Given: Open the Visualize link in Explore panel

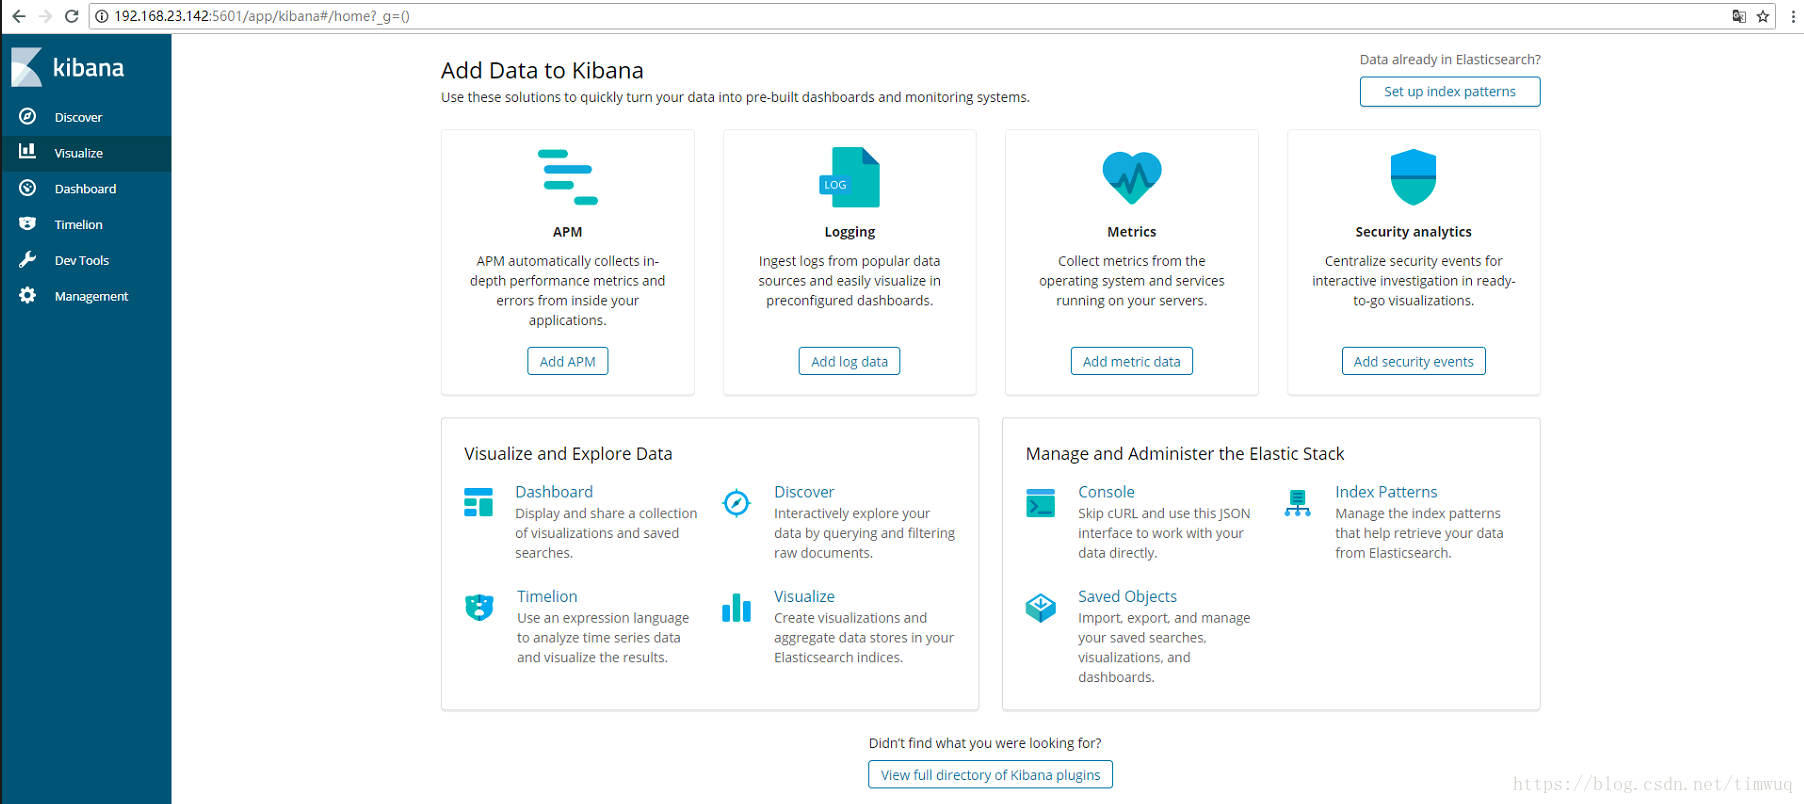Looking at the screenshot, I should [x=804, y=596].
